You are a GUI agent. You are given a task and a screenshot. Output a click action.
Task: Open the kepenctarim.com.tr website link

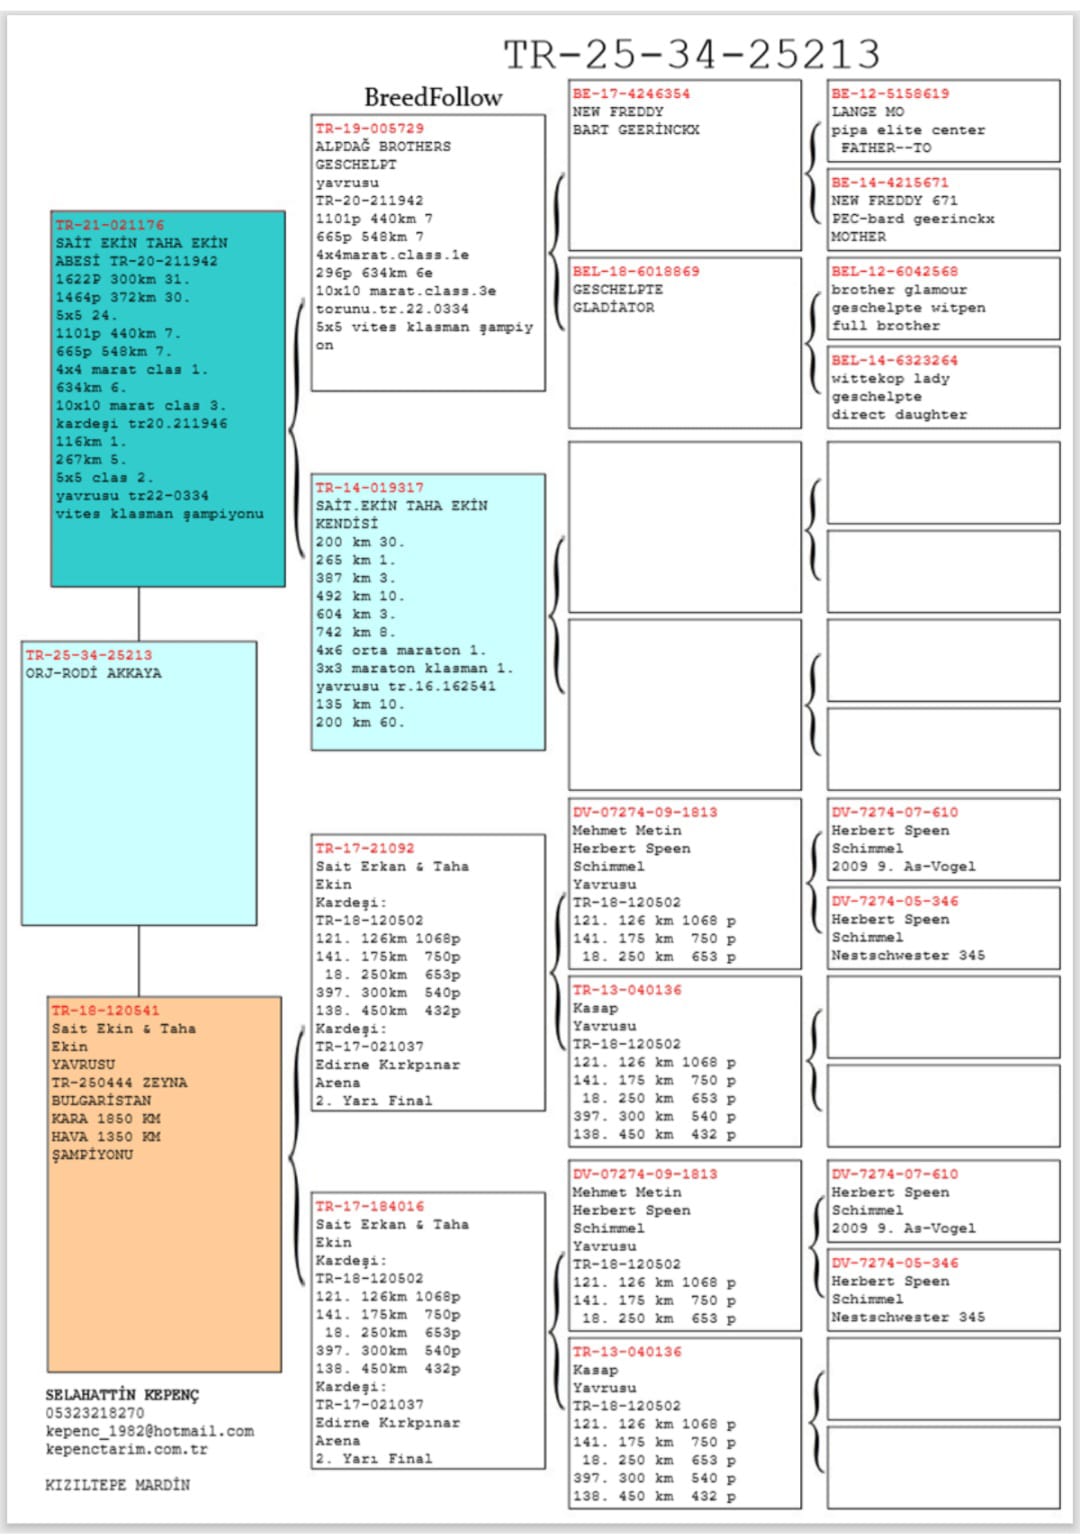[127, 1449]
